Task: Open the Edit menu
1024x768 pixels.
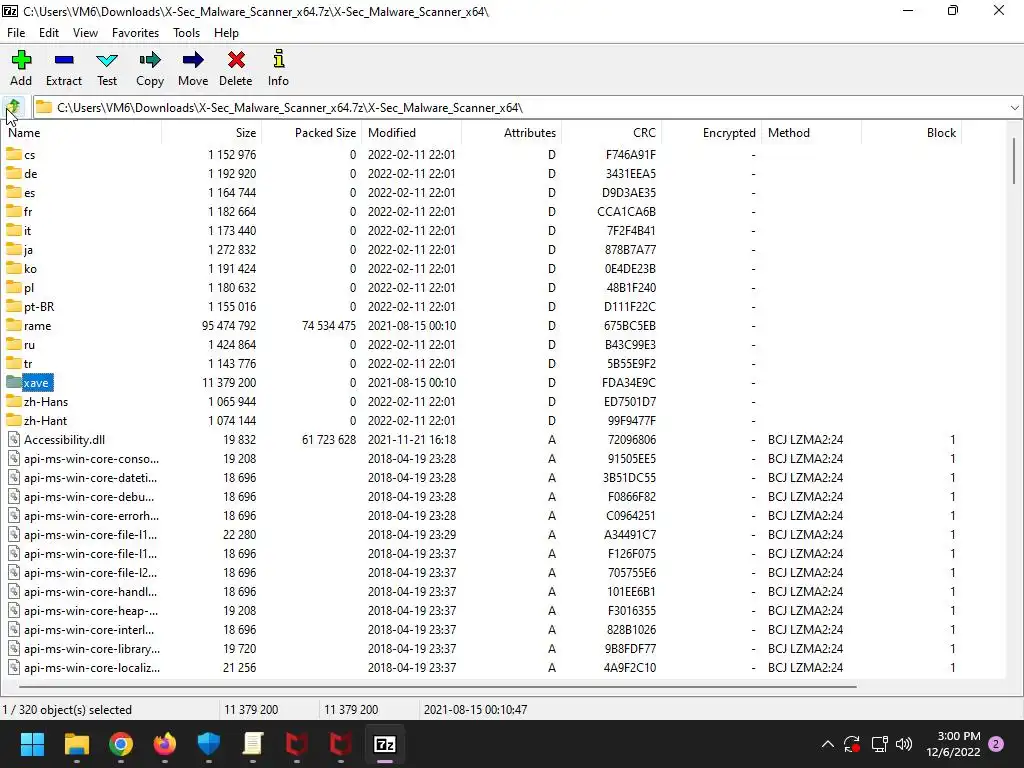Action: point(49,33)
